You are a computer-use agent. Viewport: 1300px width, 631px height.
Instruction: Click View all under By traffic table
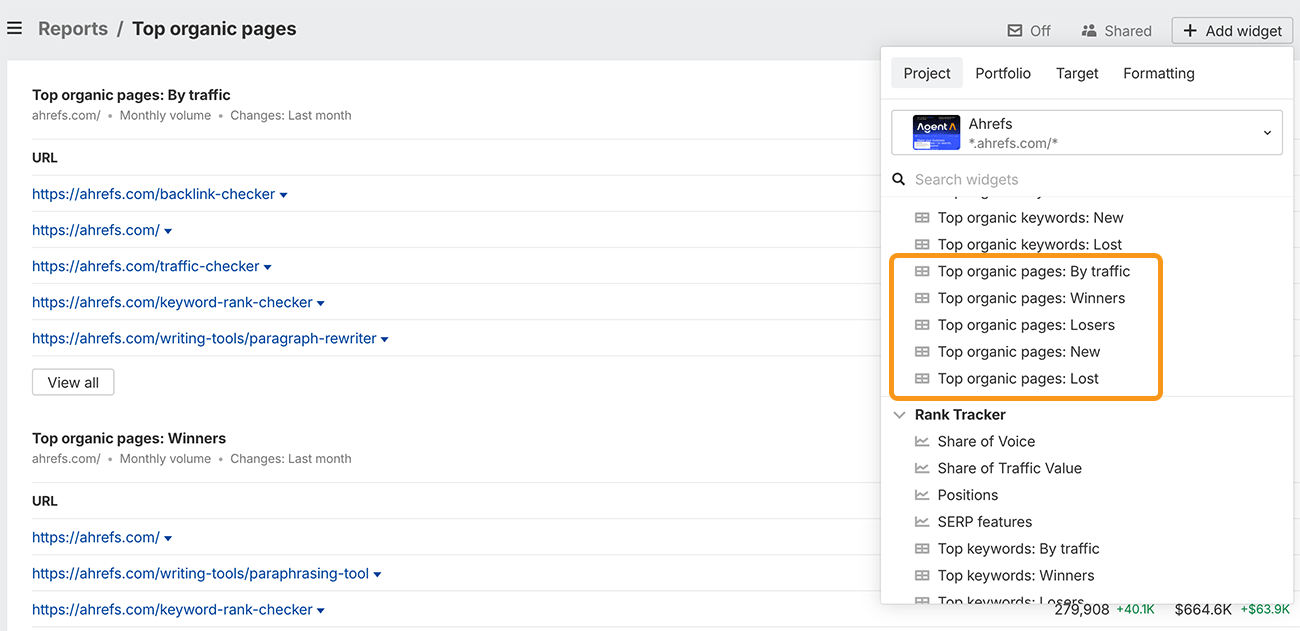[73, 382]
